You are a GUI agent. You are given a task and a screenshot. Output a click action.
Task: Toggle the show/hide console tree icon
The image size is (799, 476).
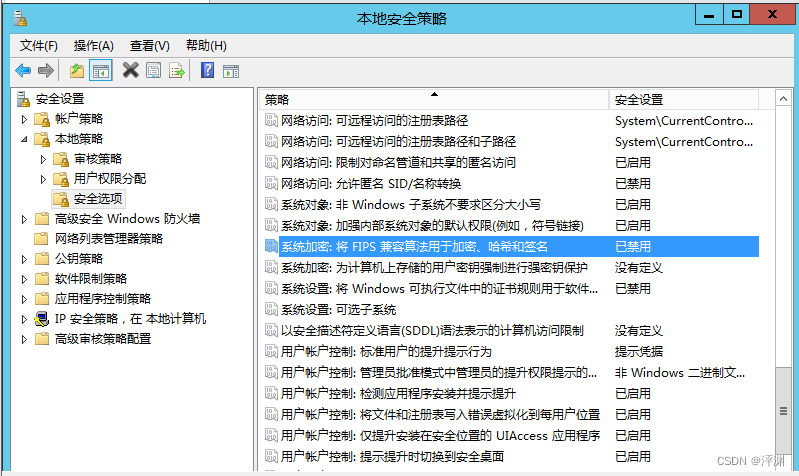pyautogui.click(x=101, y=70)
